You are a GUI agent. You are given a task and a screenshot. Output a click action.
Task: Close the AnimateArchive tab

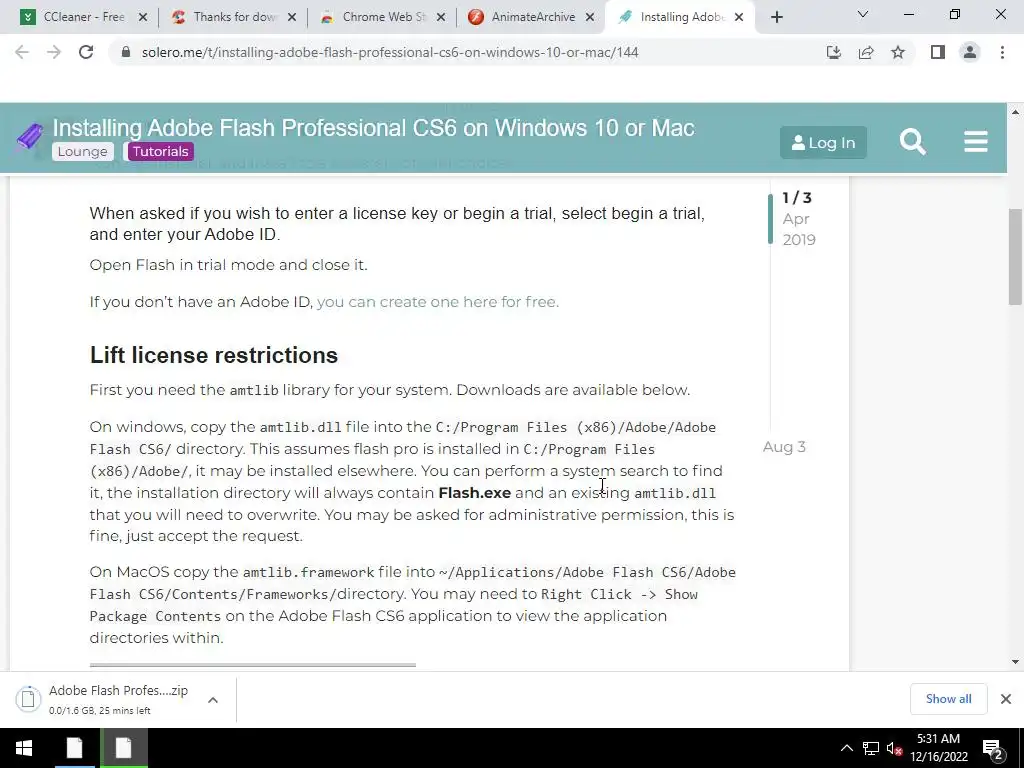point(590,18)
